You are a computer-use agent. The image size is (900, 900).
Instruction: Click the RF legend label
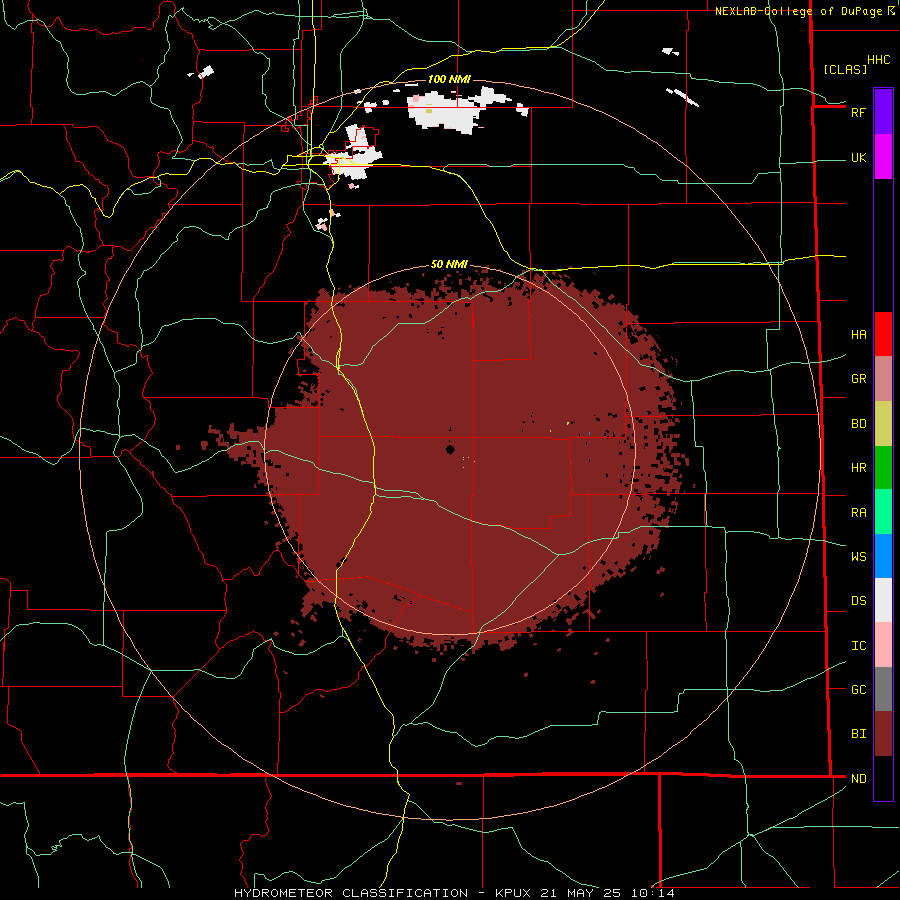click(x=858, y=112)
